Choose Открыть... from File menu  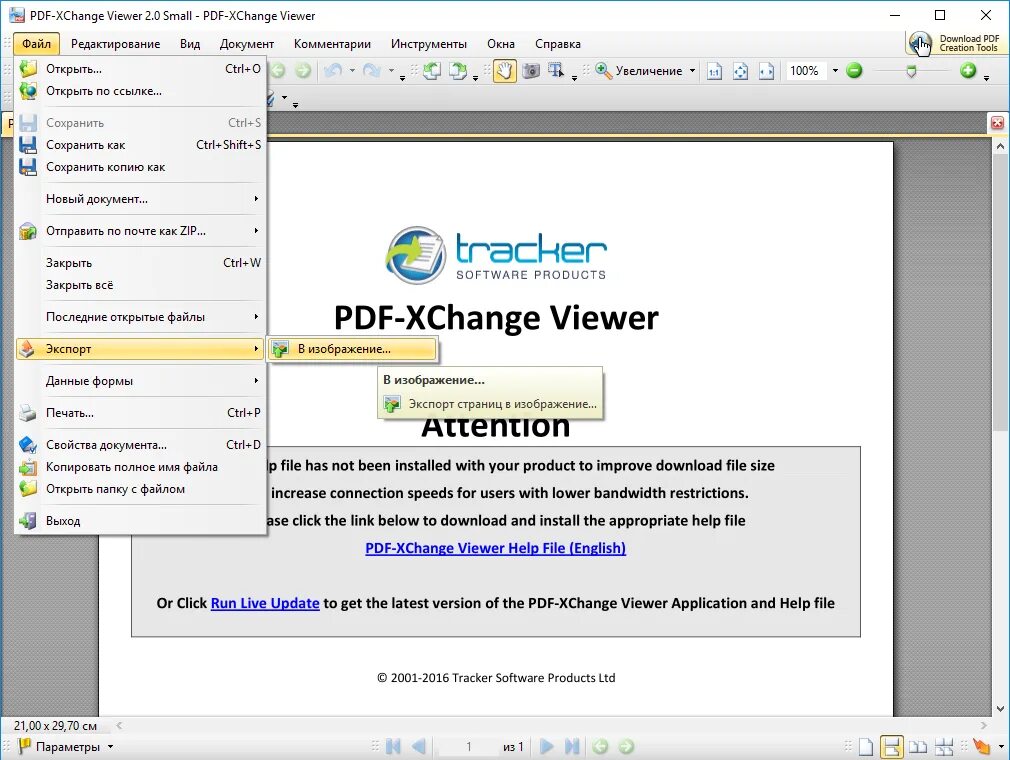[x=140, y=69]
